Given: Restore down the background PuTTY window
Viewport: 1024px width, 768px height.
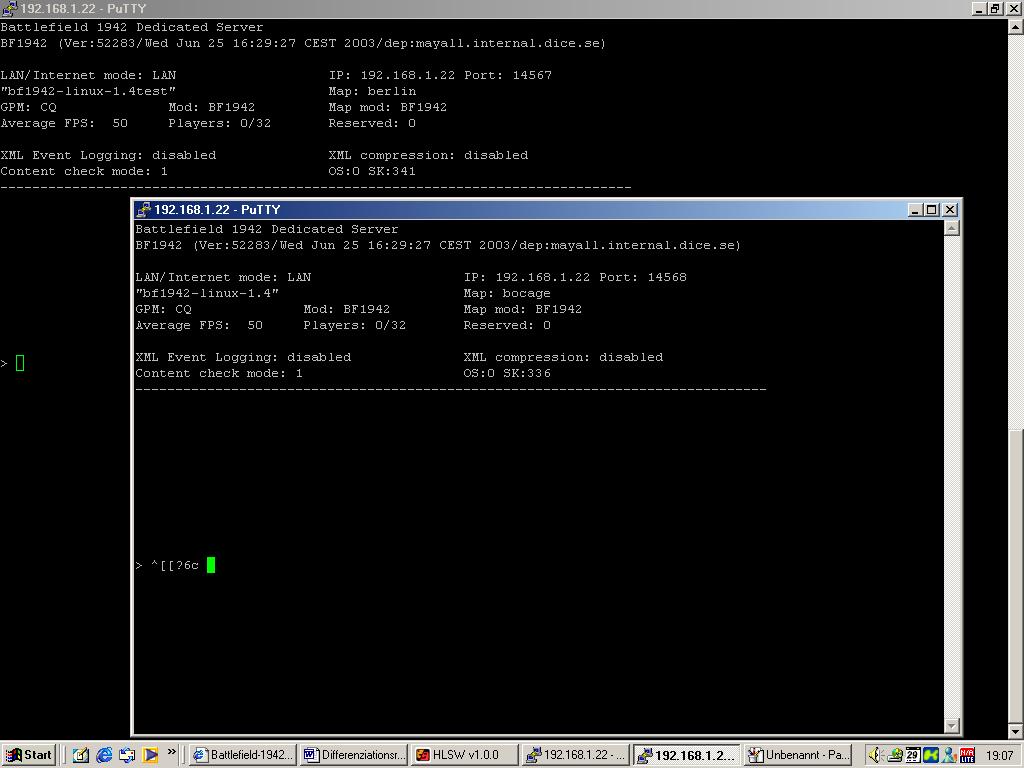Looking at the screenshot, I should [995, 8].
